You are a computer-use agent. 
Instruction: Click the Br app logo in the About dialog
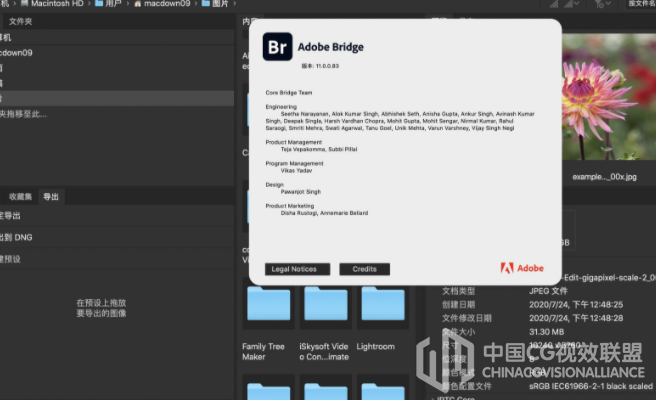[277, 46]
